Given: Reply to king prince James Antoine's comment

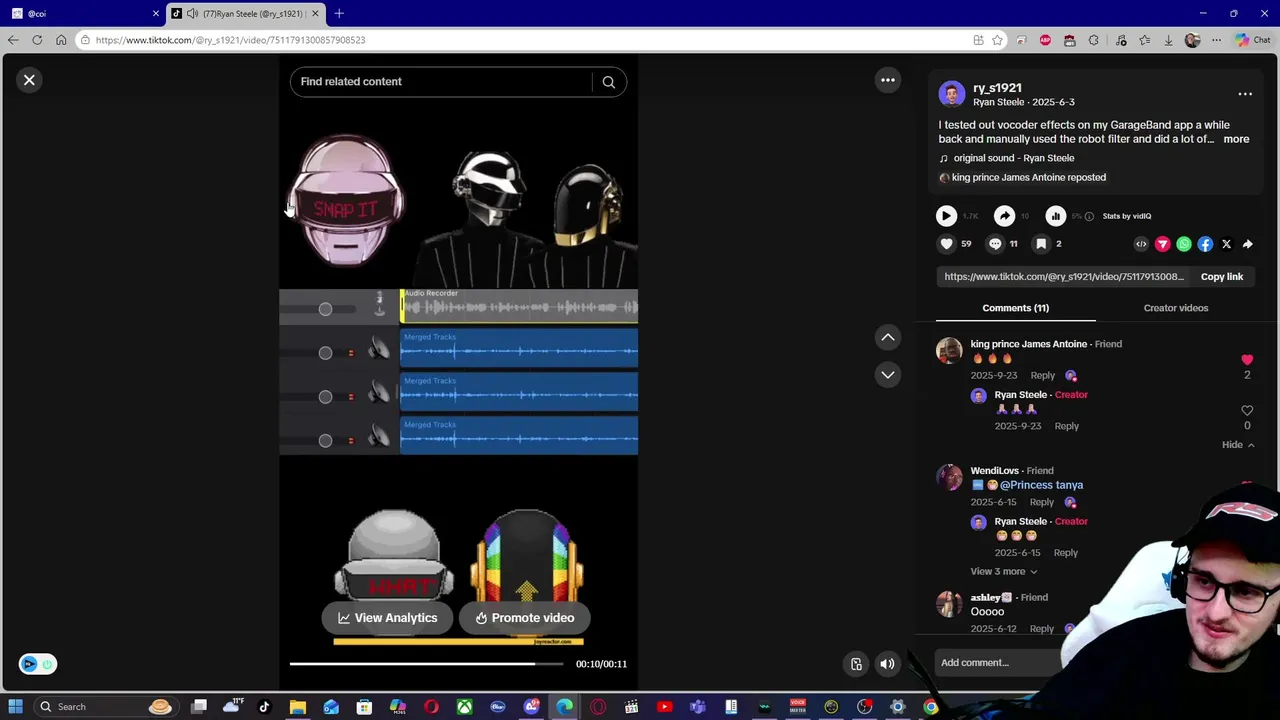Looking at the screenshot, I should 1042,376.
